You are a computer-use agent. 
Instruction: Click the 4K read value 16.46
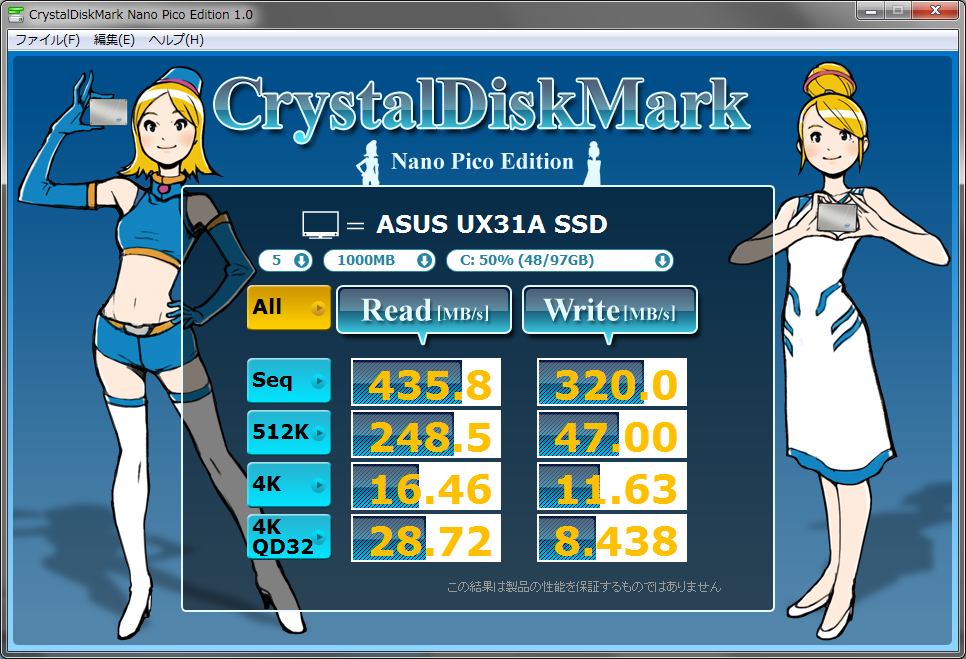[426, 486]
